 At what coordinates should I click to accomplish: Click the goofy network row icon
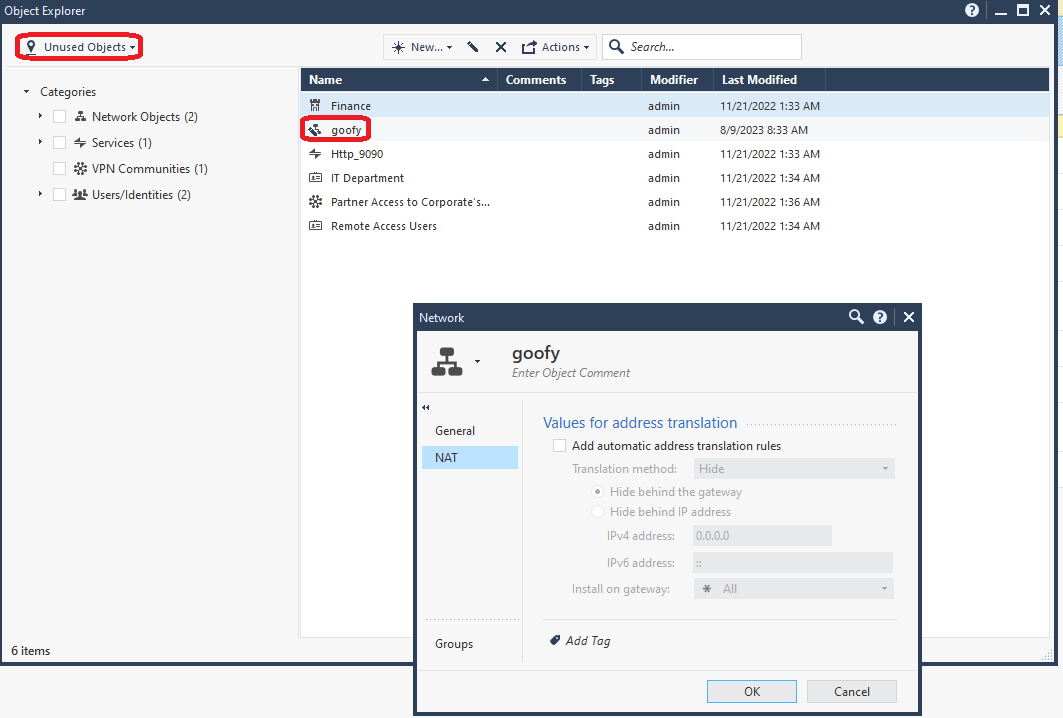(x=315, y=129)
